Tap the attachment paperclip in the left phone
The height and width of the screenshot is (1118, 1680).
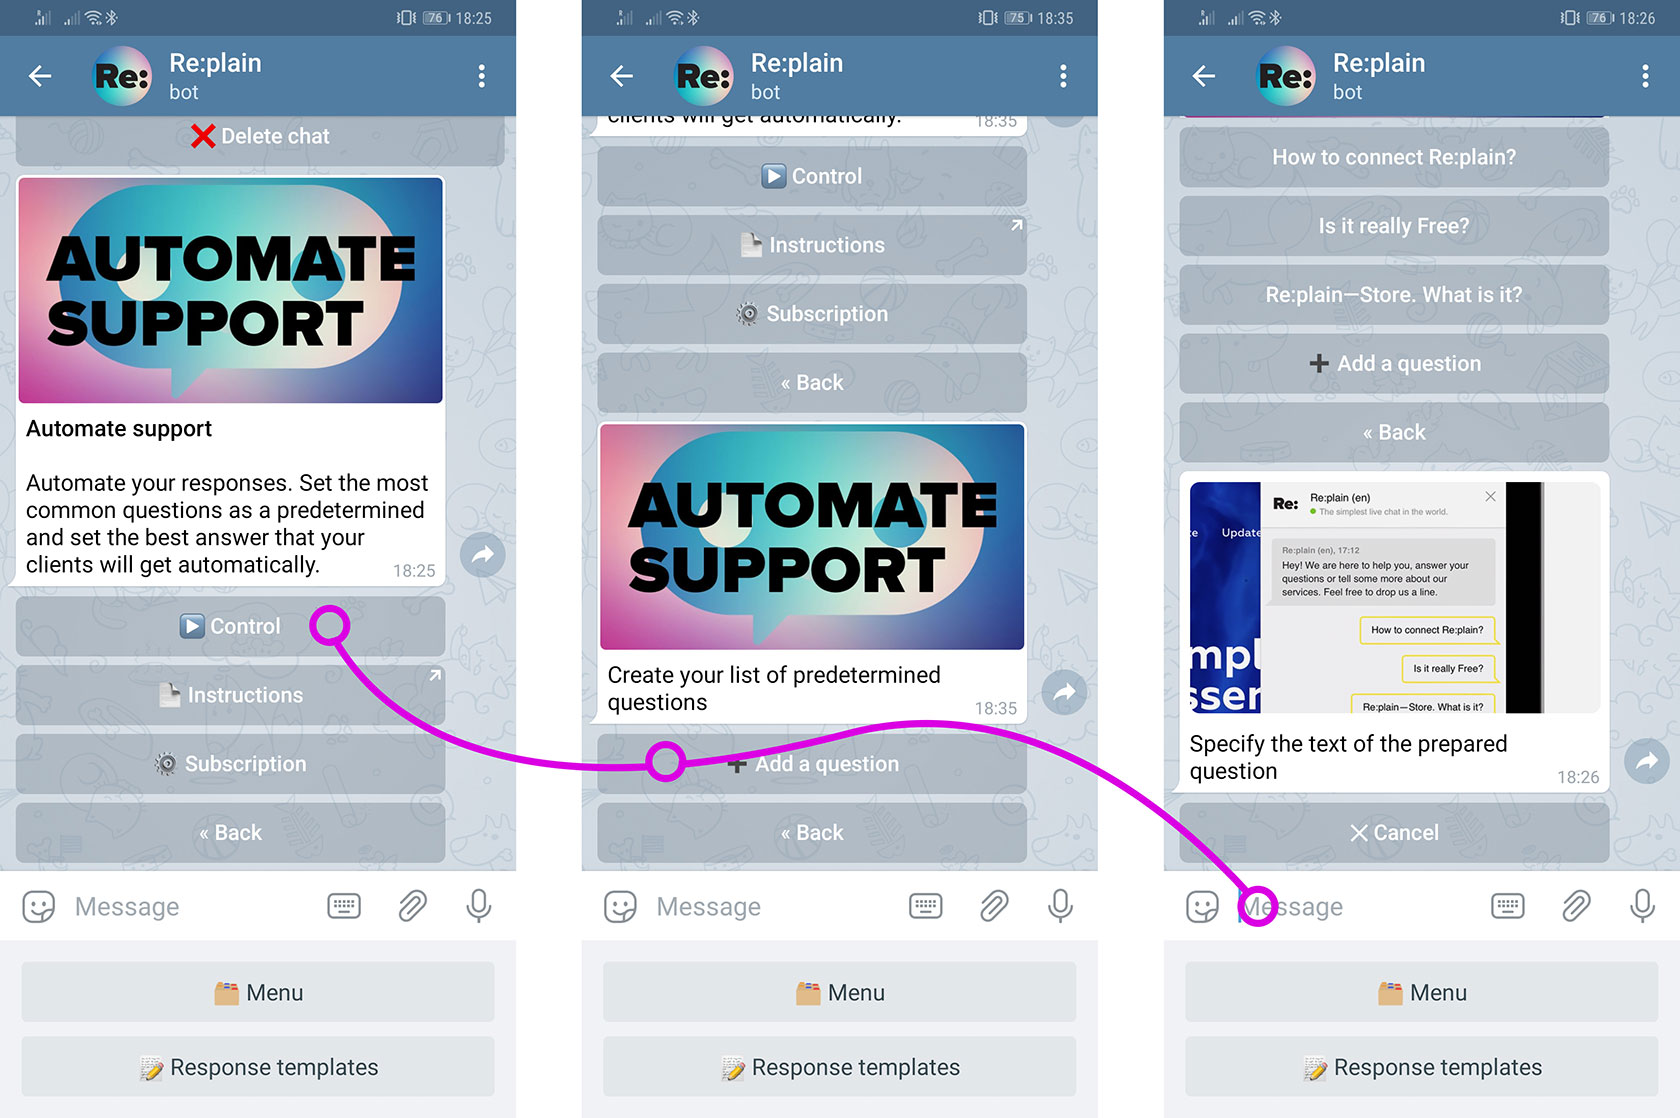point(412,906)
